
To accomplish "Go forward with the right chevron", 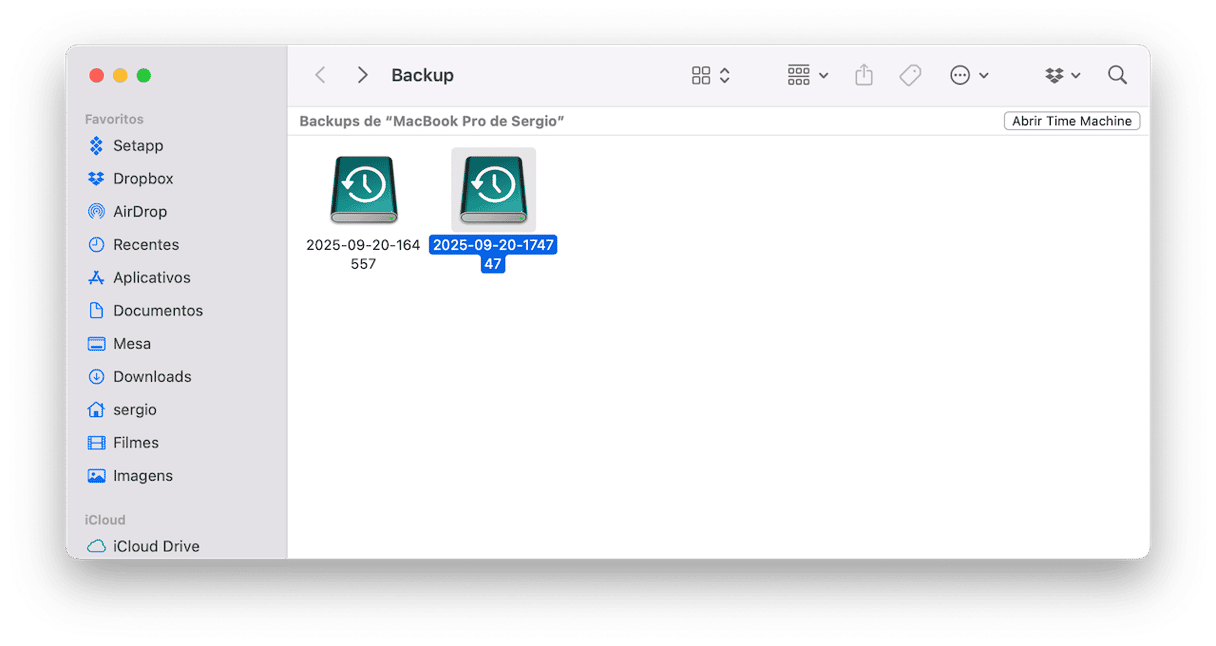I will coord(362,75).
